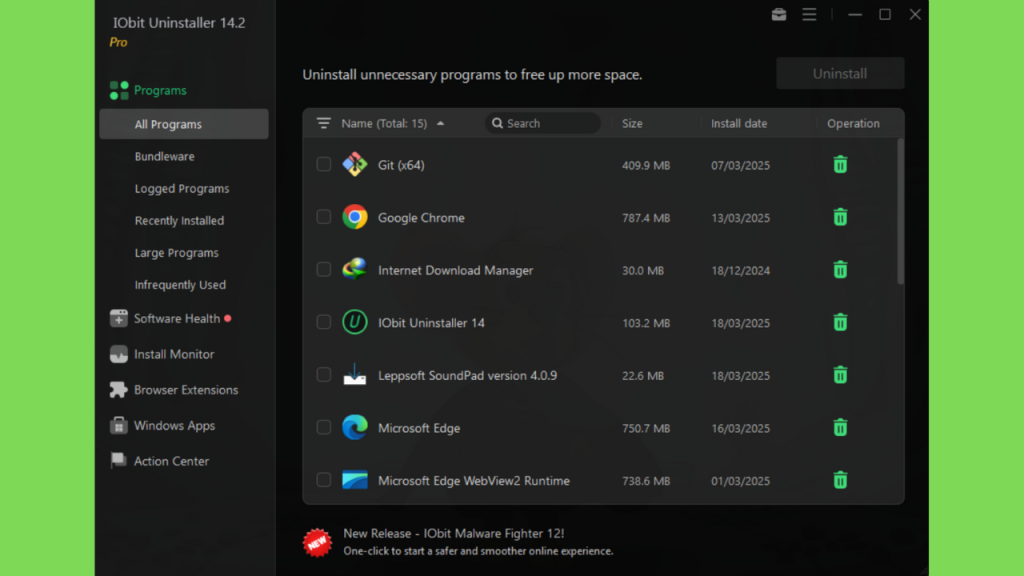The height and width of the screenshot is (576, 1024).
Task: Open the toolbox briefcase icon in title bar
Action: (x=778, y=14)
